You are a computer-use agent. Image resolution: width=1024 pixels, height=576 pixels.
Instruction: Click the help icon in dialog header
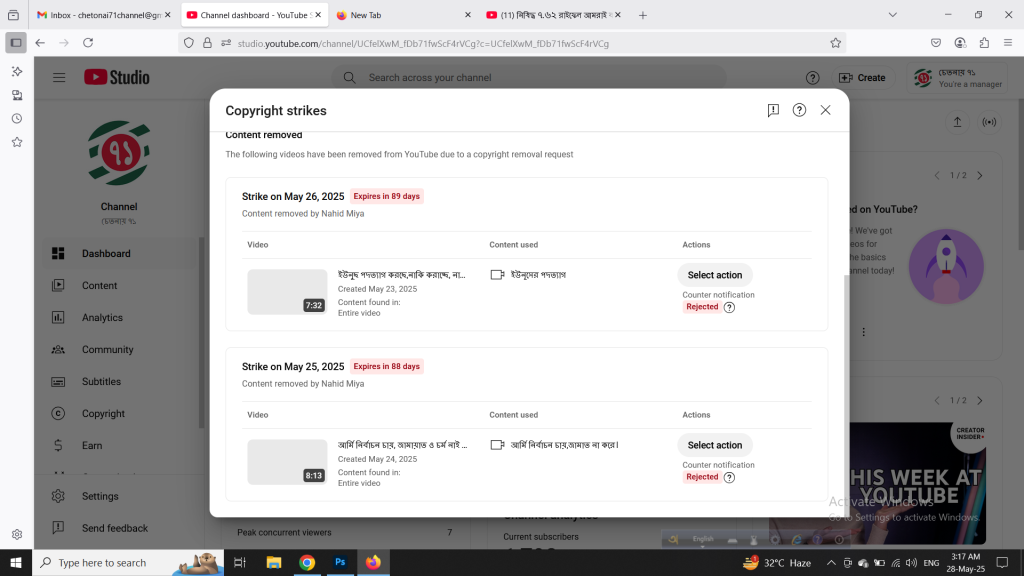pos(799,110)
